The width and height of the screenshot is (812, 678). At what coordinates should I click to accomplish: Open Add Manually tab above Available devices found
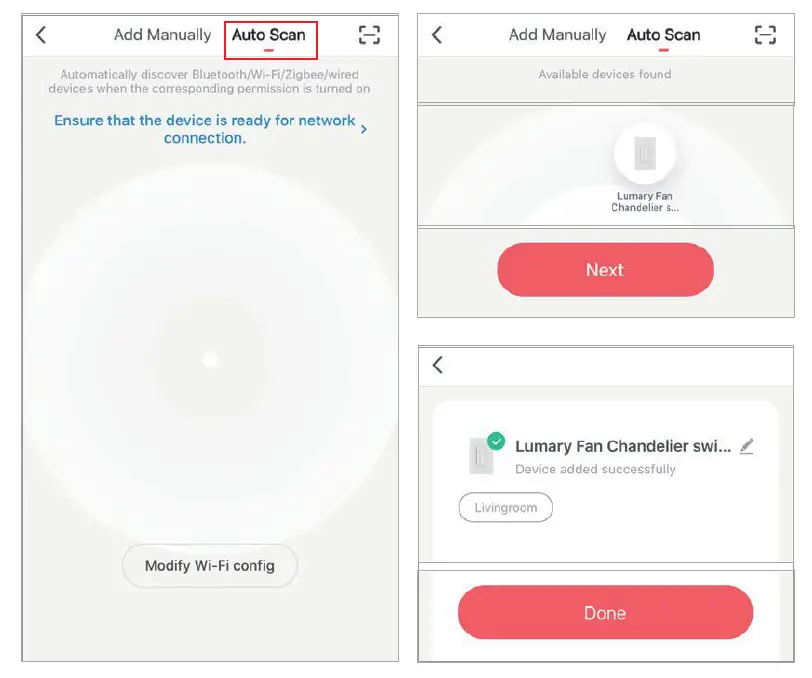point(557,35)
